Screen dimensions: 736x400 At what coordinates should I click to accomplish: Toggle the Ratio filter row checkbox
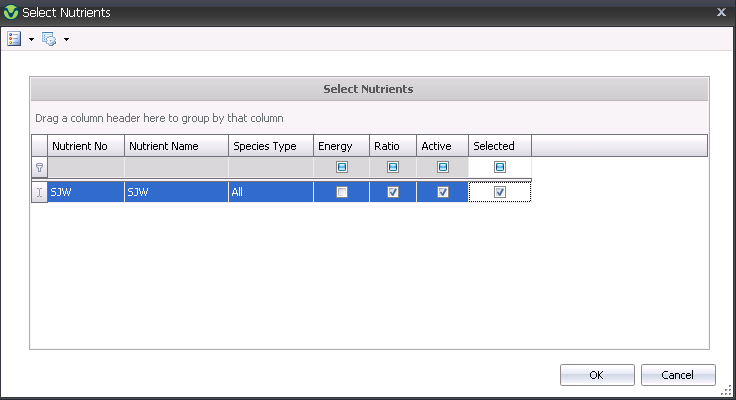(x=393, y=167)
